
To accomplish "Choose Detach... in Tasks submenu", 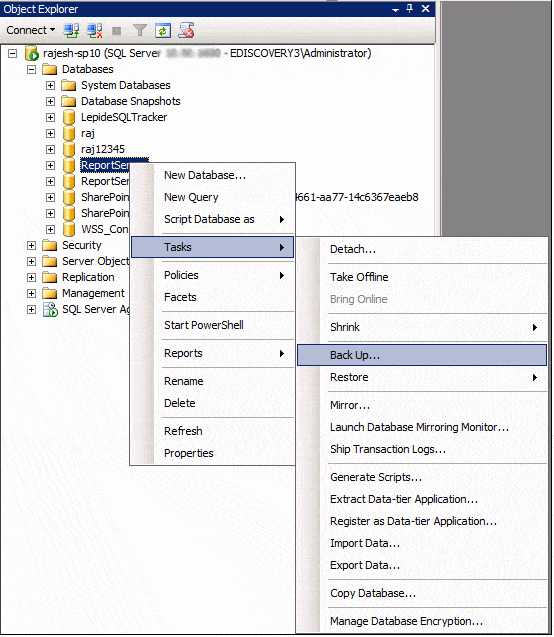I will tap(422, 249).
